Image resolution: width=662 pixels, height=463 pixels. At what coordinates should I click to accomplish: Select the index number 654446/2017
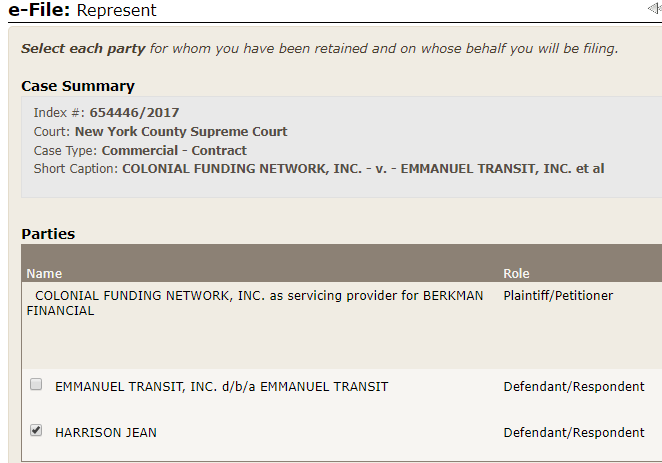click(x=134, y=113)
